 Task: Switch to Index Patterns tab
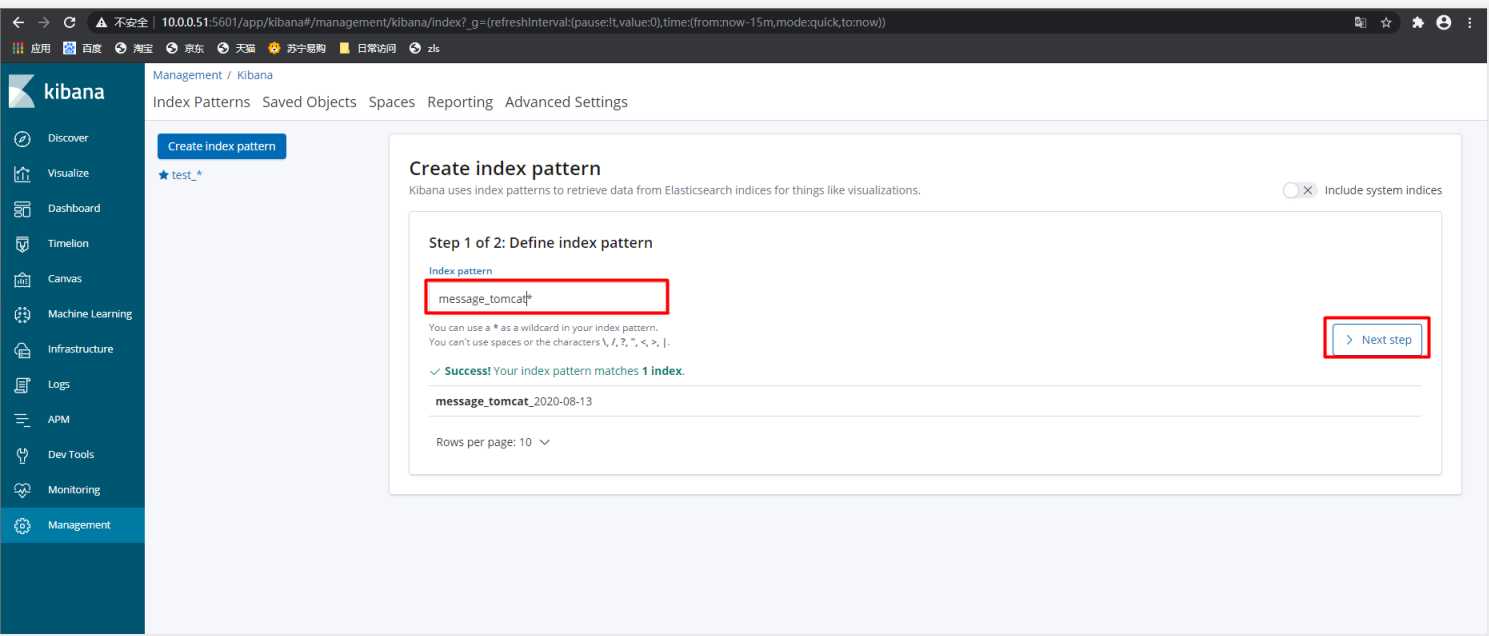point(202,102)
